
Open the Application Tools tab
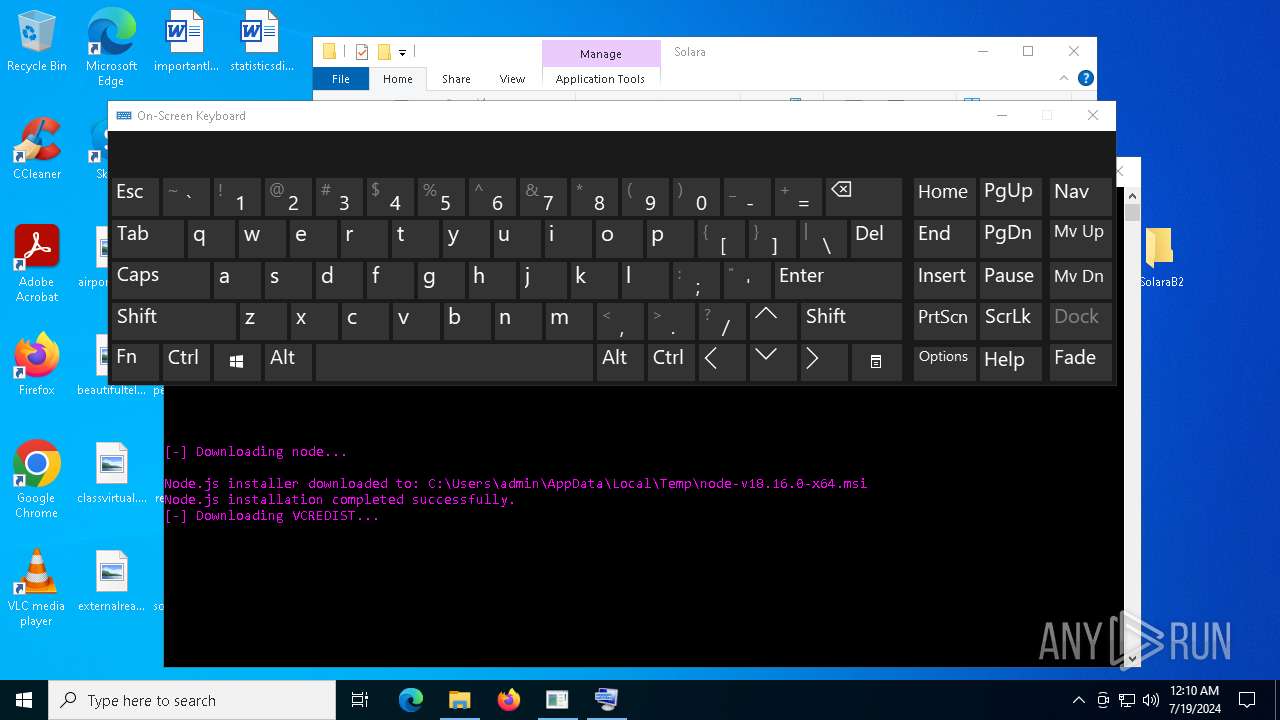tap(600, 79)
